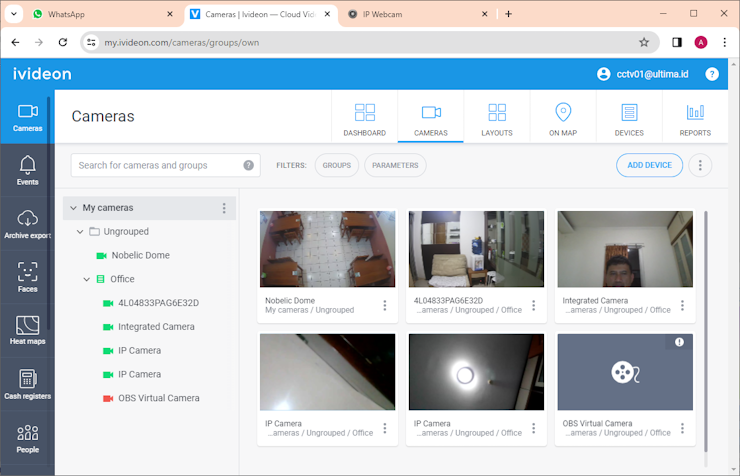The width and height of the screenshot is (740, 476).
Task: Open 4L04833PAG6E32D card options menu
Action: pyautogui.click(x=533, y=305)
